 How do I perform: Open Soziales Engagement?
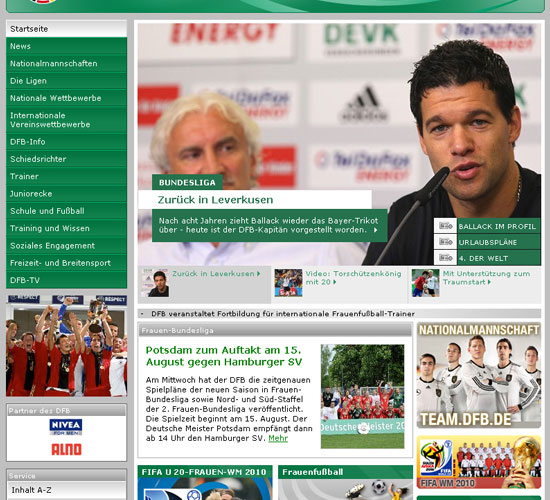(66, 246)
